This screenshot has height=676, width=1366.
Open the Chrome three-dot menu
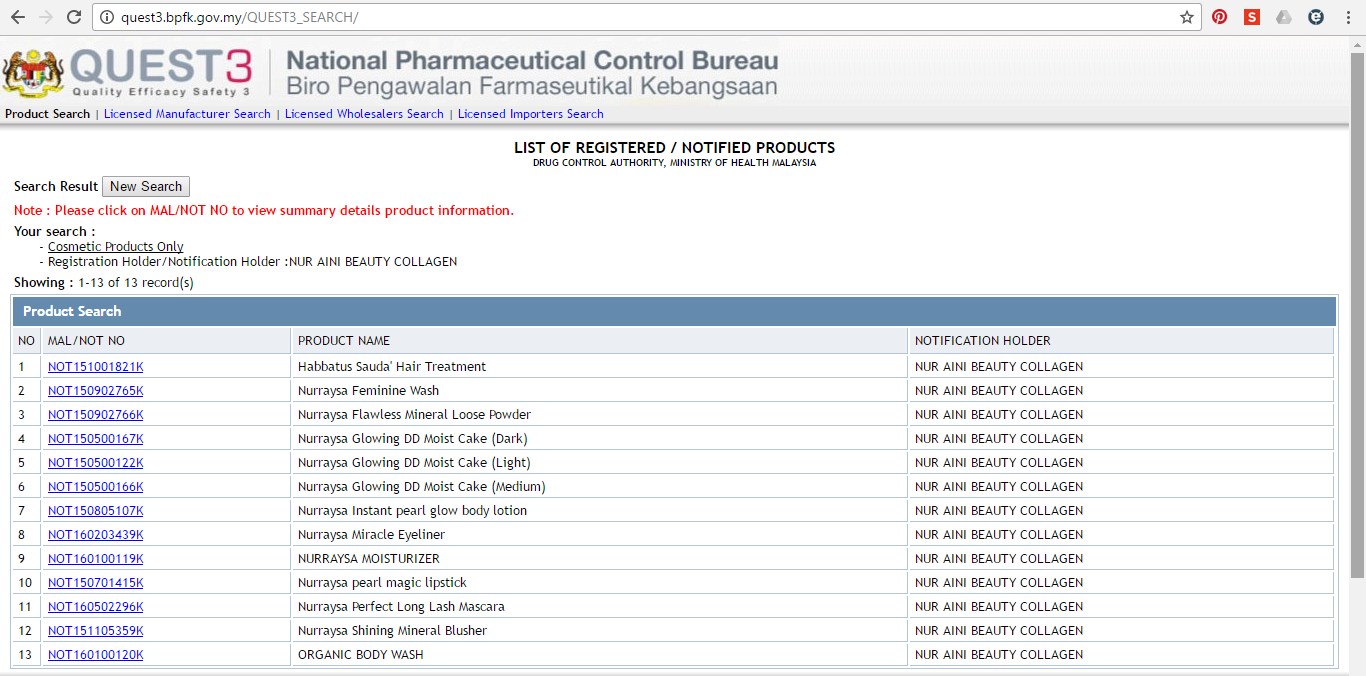coord(1348,17)
